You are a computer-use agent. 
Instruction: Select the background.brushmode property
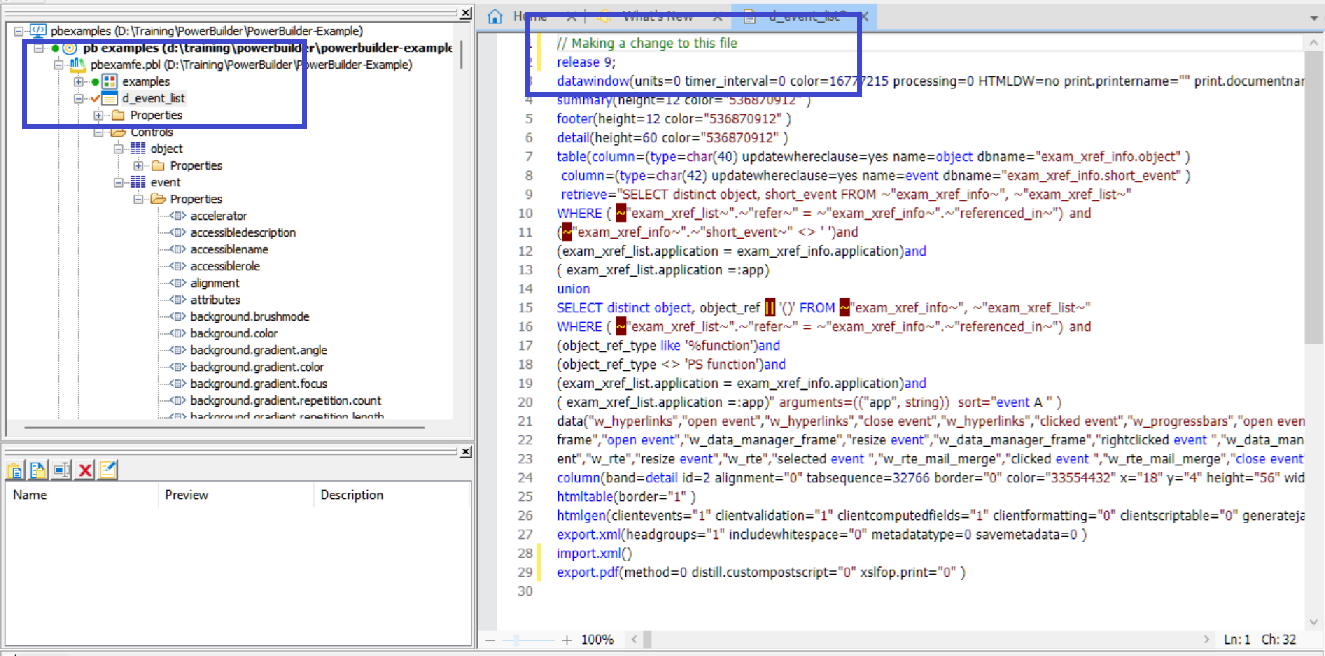click(249, 316)
